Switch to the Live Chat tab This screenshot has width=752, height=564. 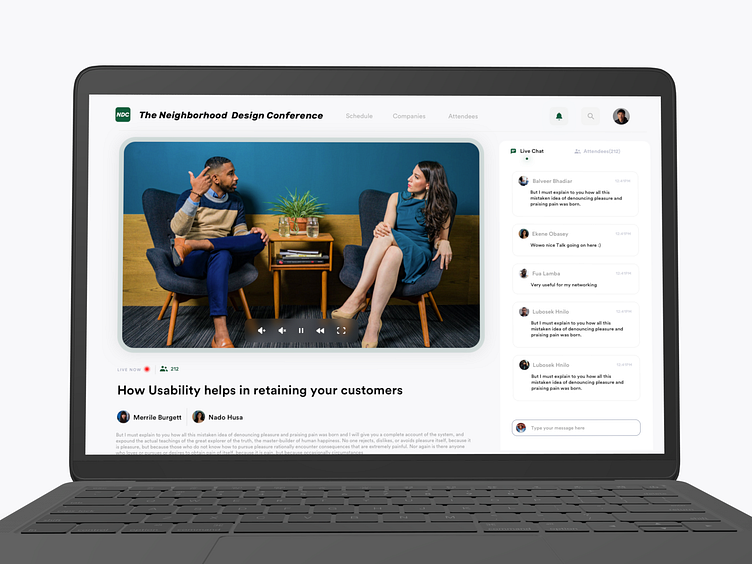pyautogui.click(x=527, y=151)
